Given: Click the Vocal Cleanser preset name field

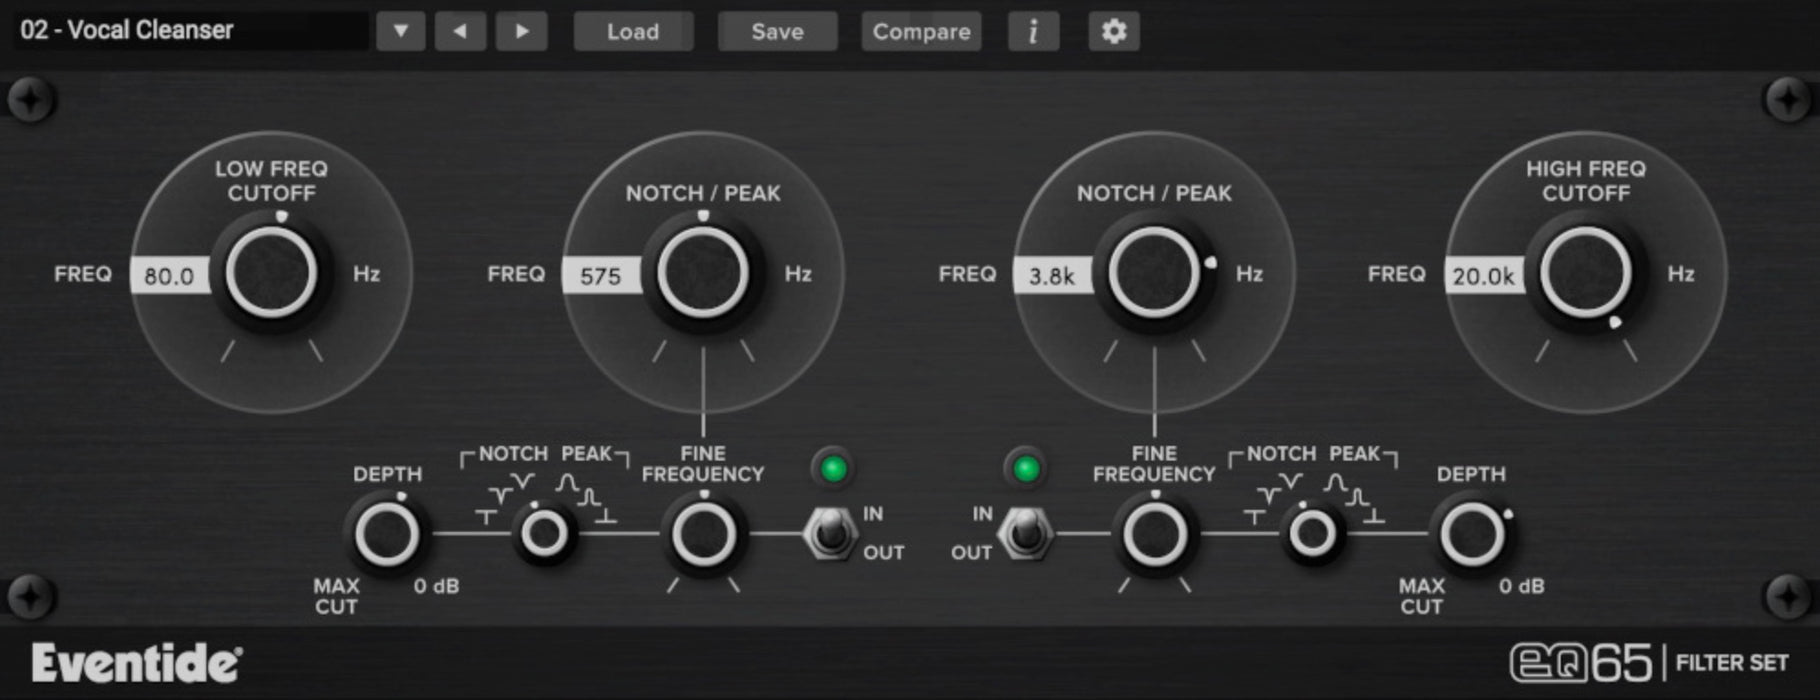Looking at the screenshot, I should [190, 31].
